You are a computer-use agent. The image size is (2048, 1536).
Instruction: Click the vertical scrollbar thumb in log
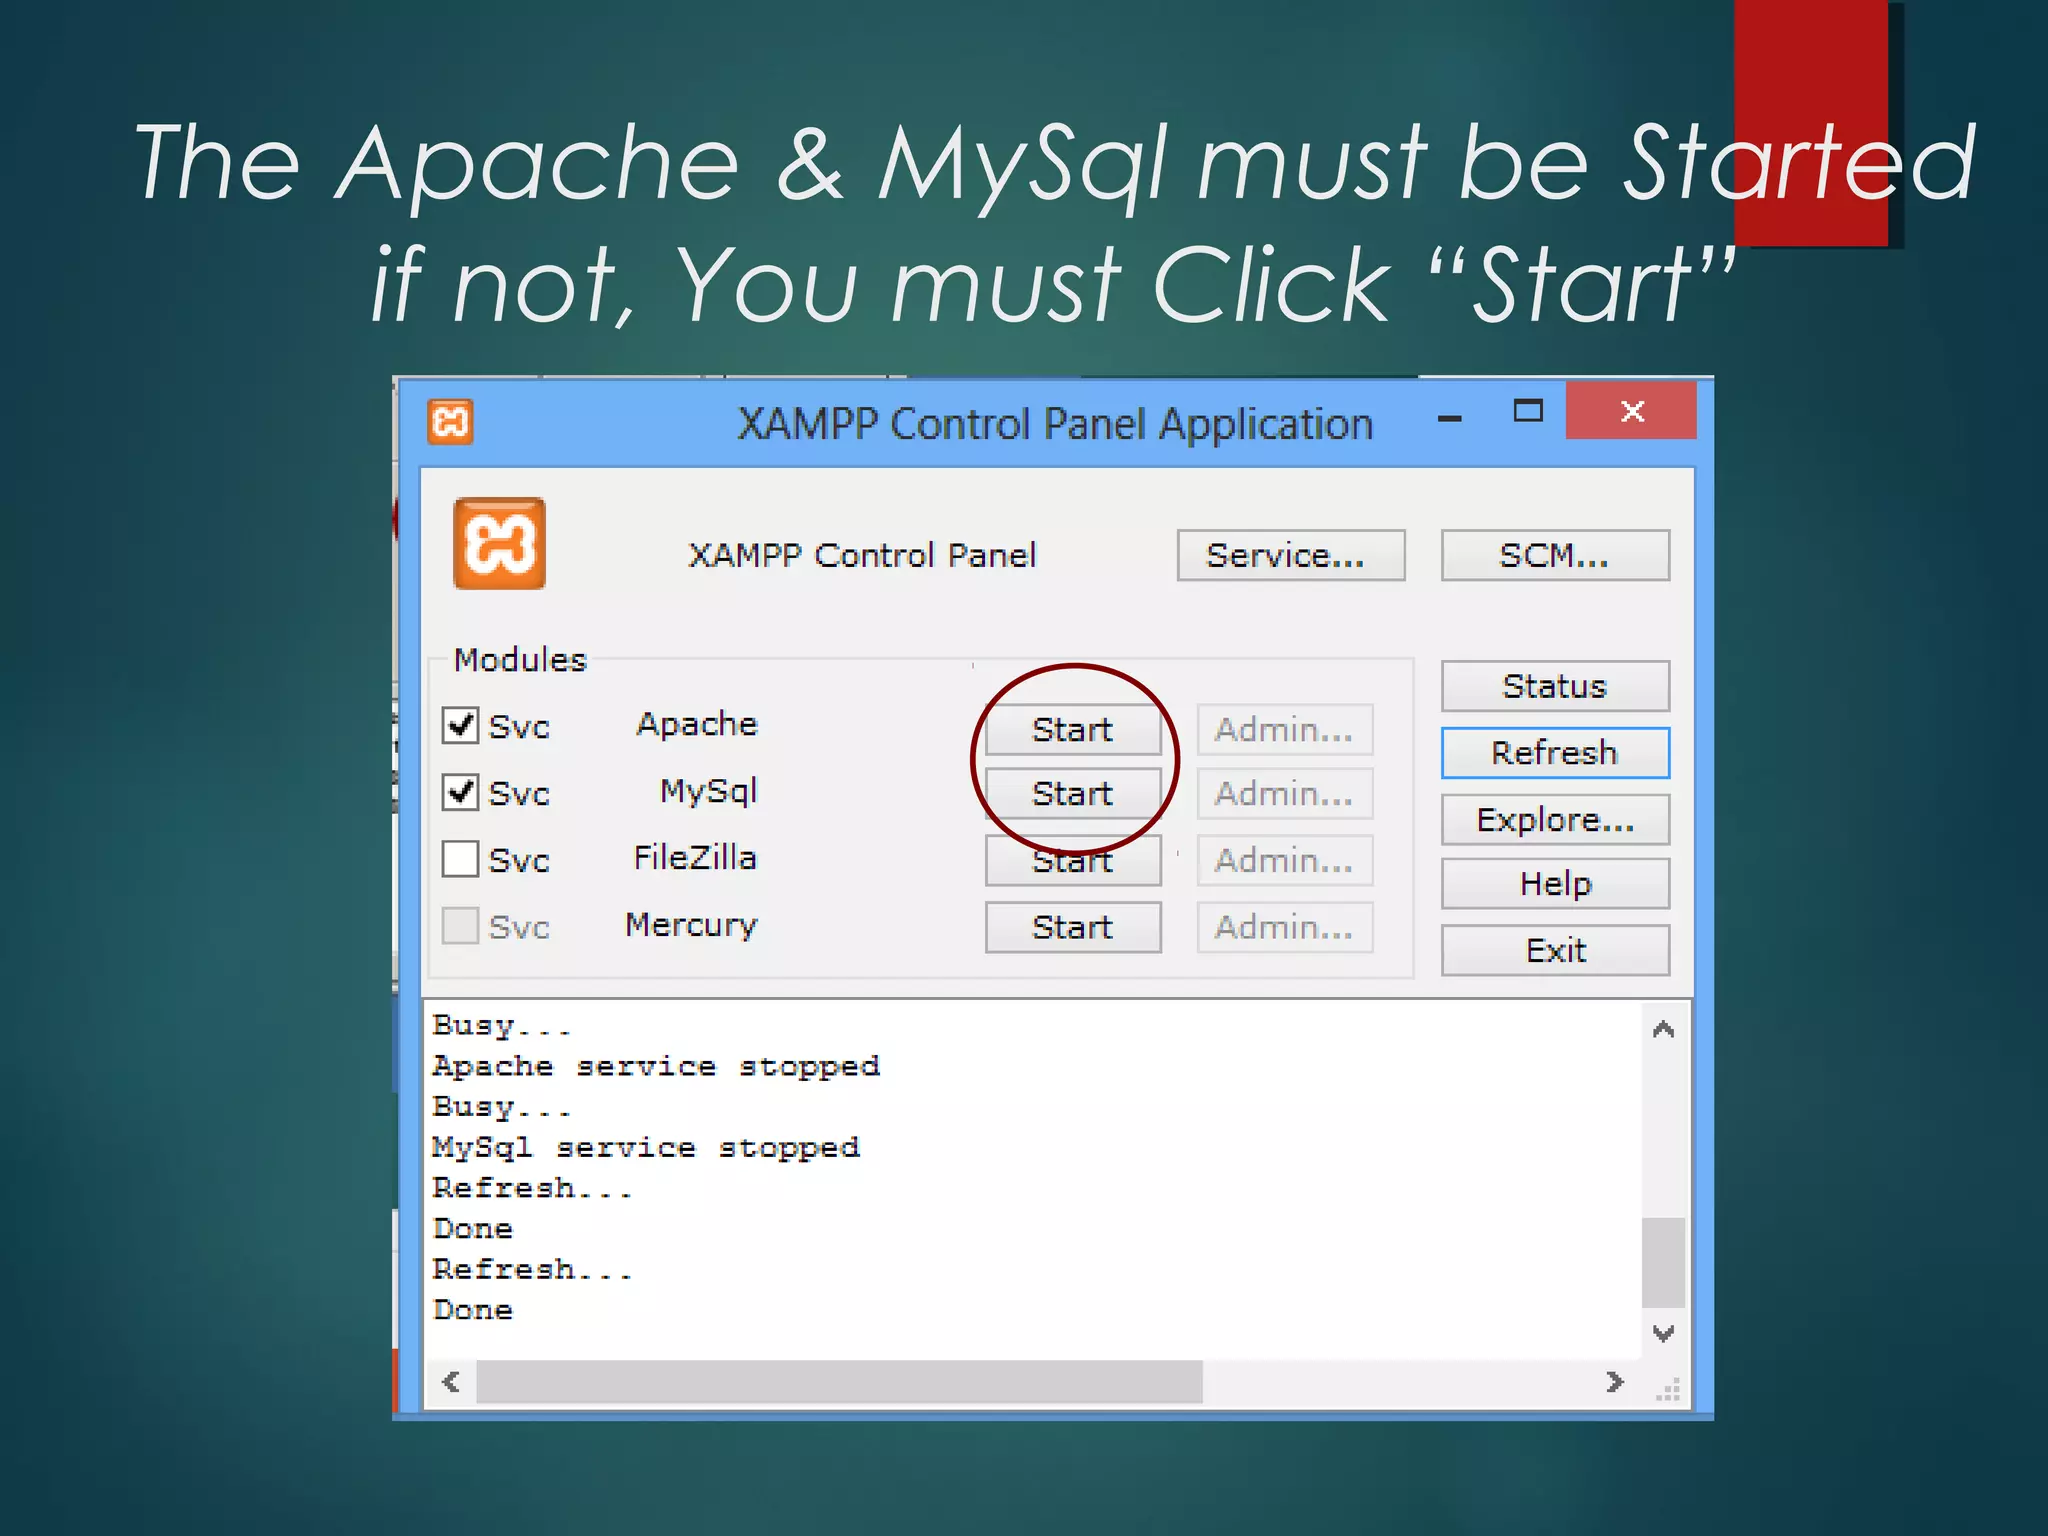tap(1663, 1262)
